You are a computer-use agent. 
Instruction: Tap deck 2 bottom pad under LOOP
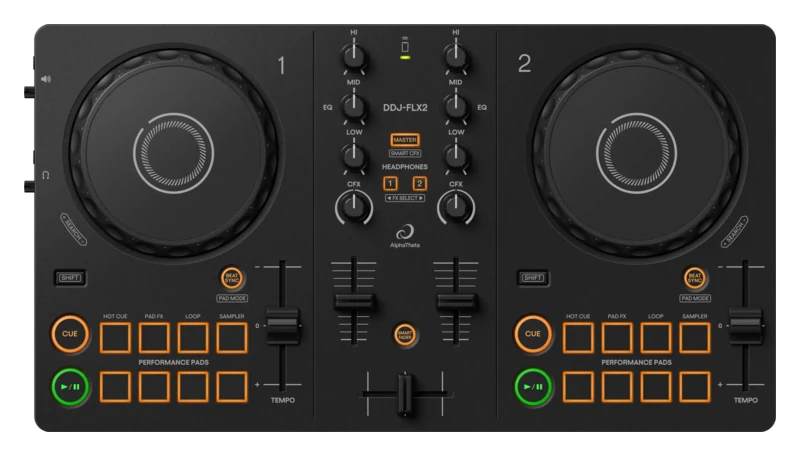tap(656, 387)
